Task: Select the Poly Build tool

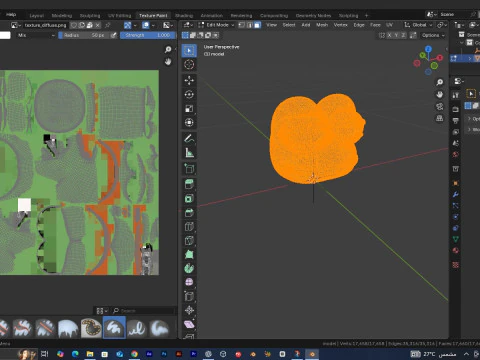Action: click(x=189, y=255)
